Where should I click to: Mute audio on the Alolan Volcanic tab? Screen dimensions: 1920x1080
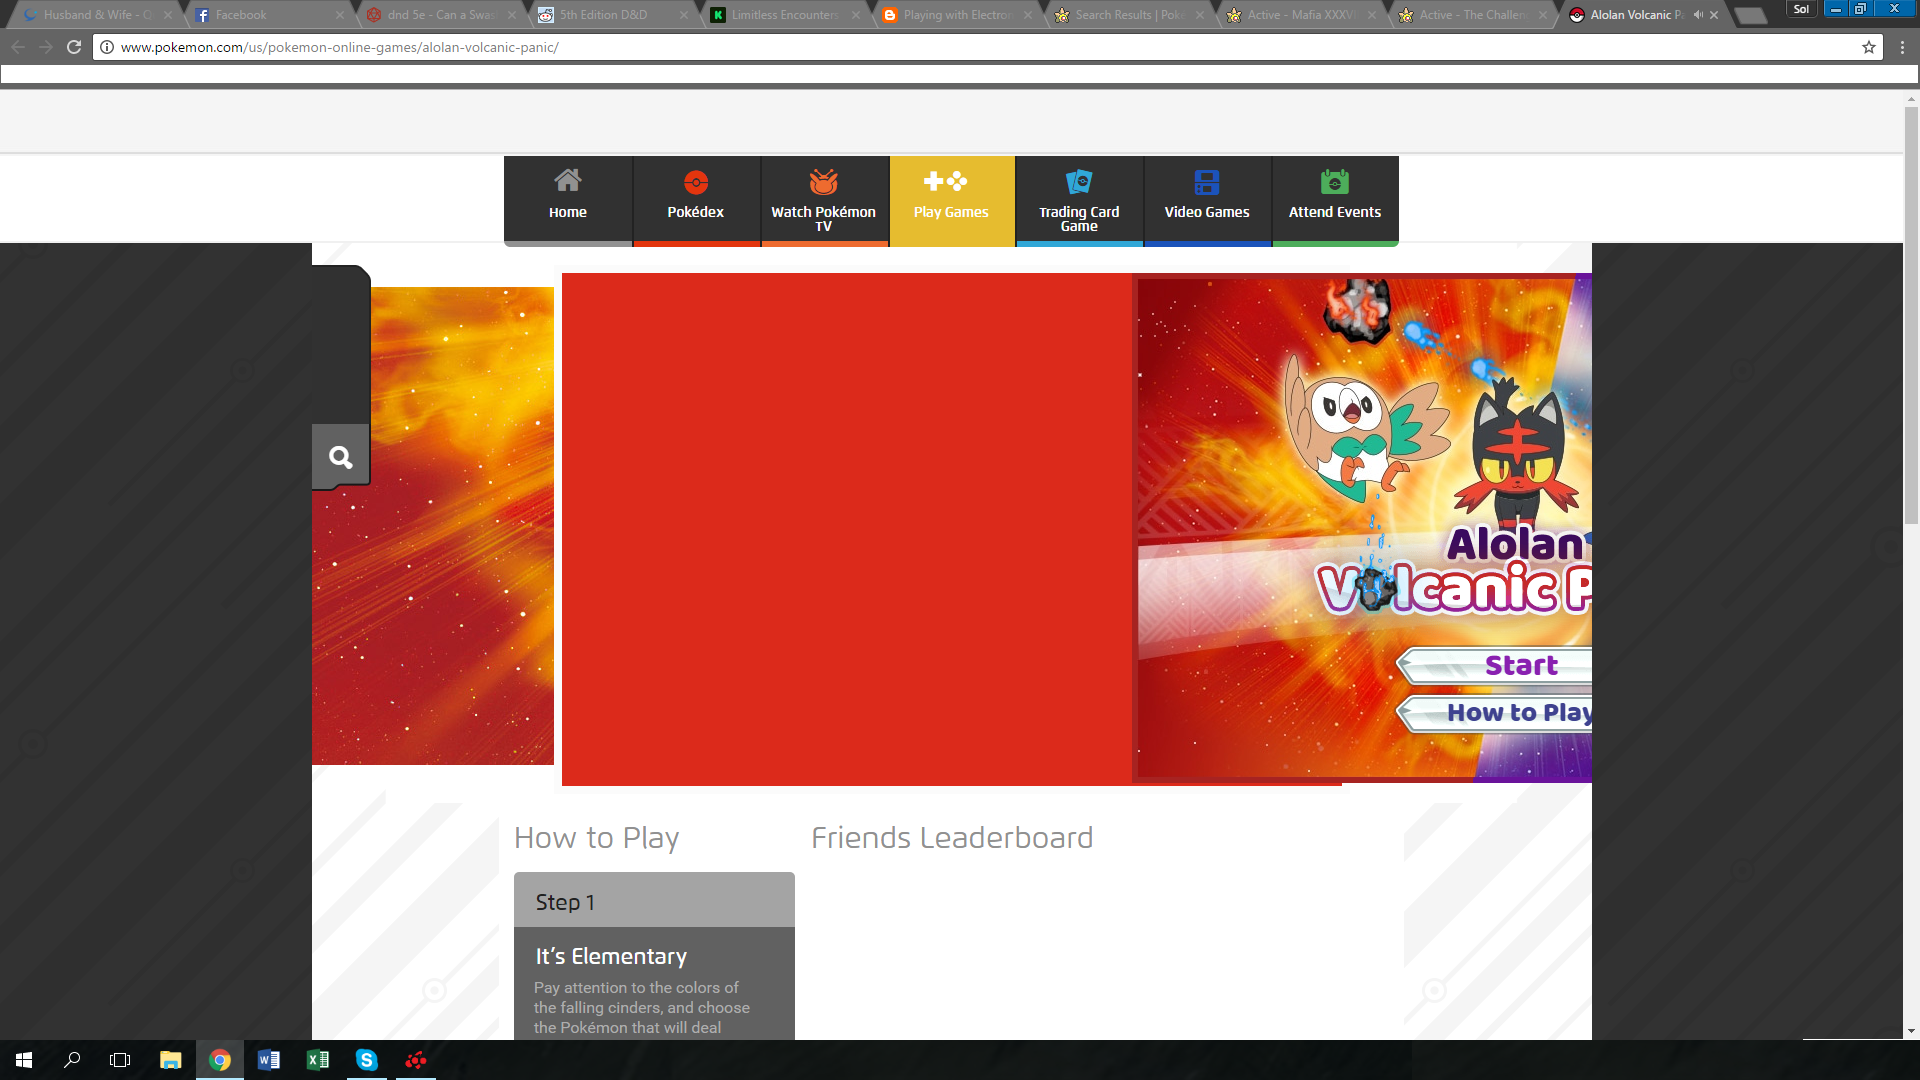point(1698,15)
